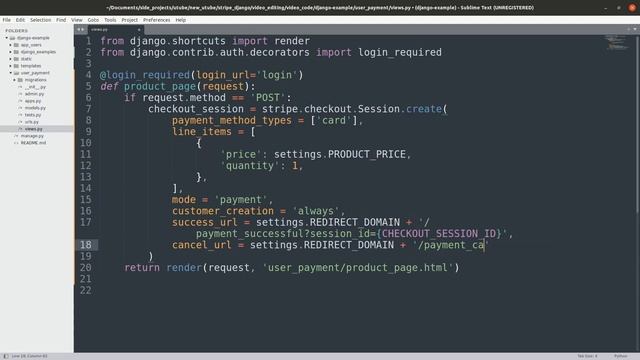Open the View menu

tap(77, 20)
